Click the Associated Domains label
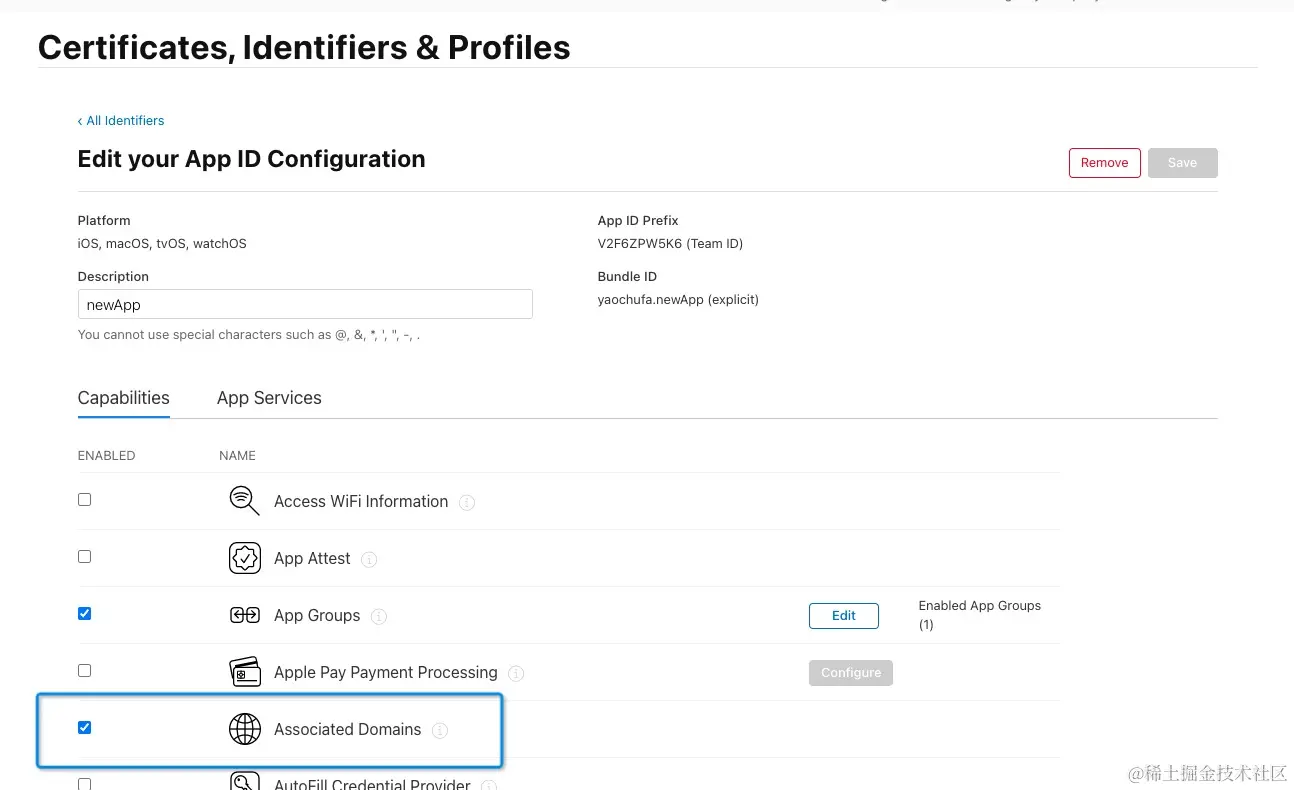 347,729
